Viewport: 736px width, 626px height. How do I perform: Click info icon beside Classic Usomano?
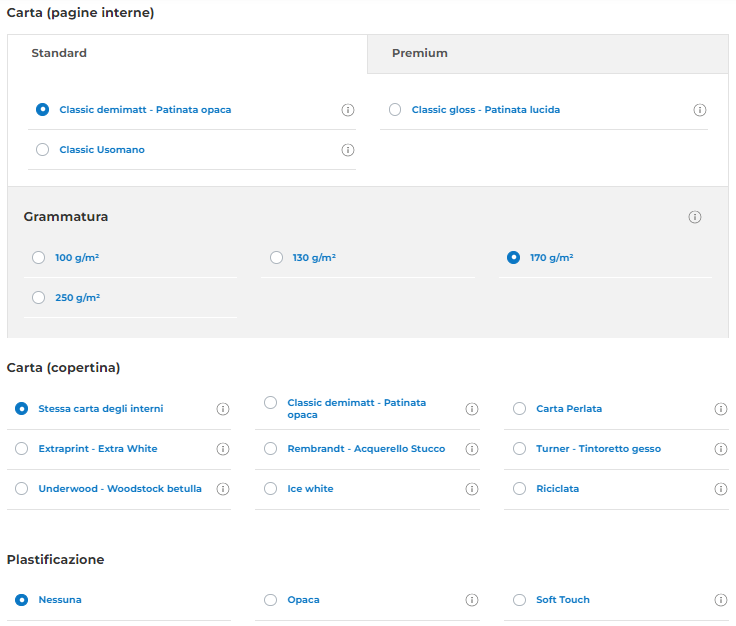click(348, 150)
